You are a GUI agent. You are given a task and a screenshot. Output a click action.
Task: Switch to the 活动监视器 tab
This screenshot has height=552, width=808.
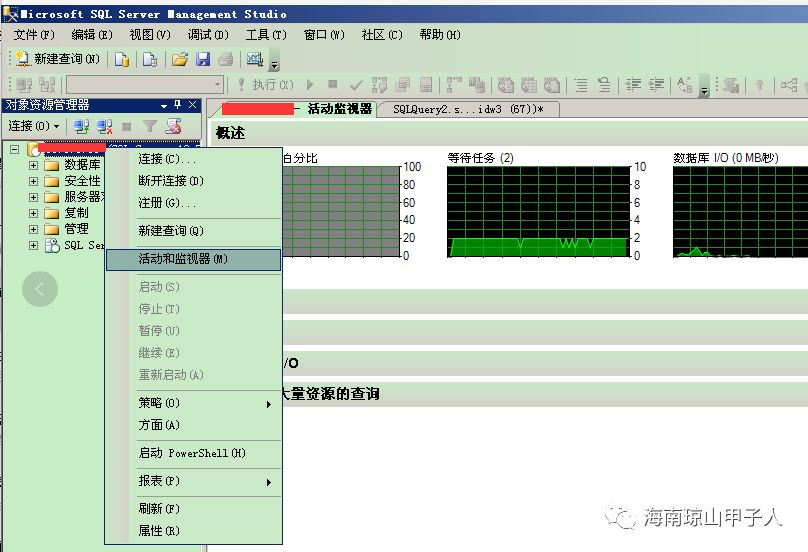click(296, 109)
